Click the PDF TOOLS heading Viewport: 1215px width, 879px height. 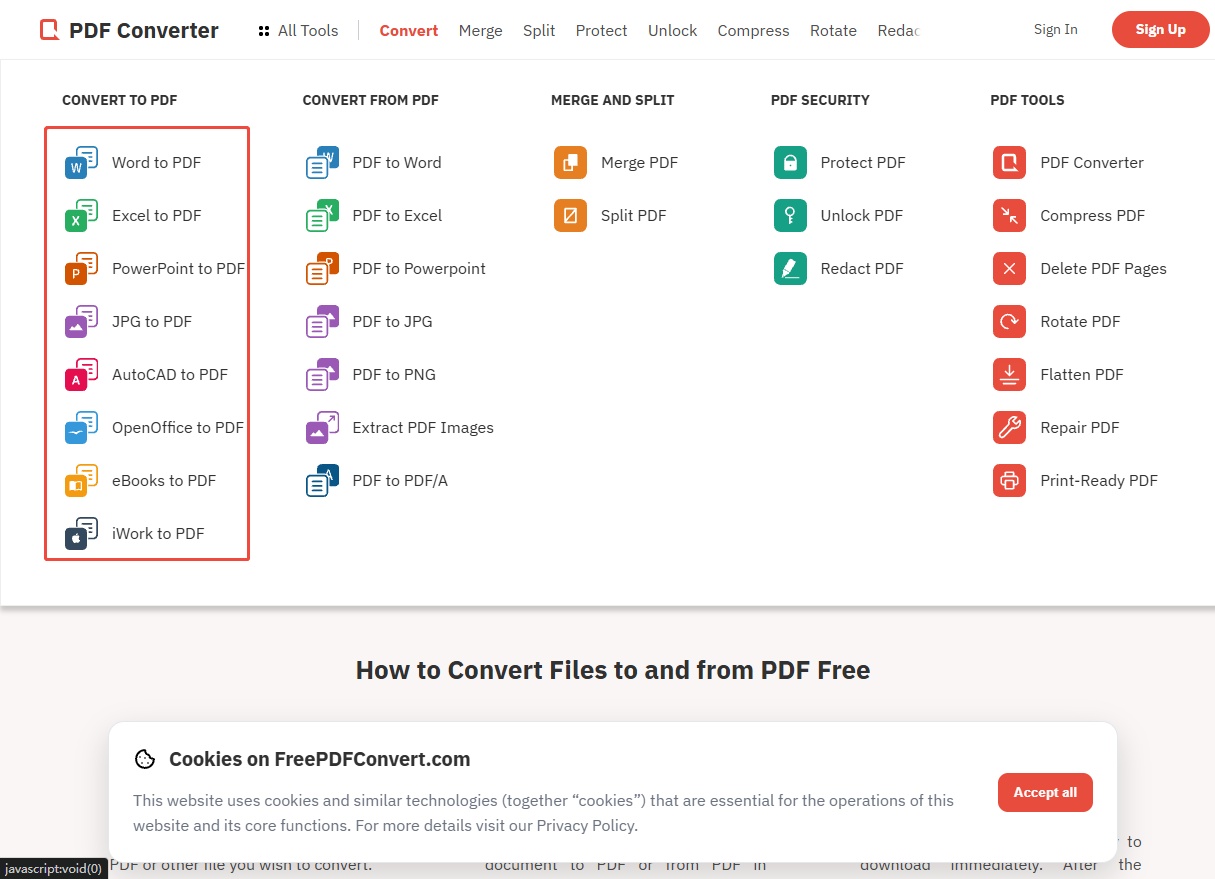tap(1027, 100)
